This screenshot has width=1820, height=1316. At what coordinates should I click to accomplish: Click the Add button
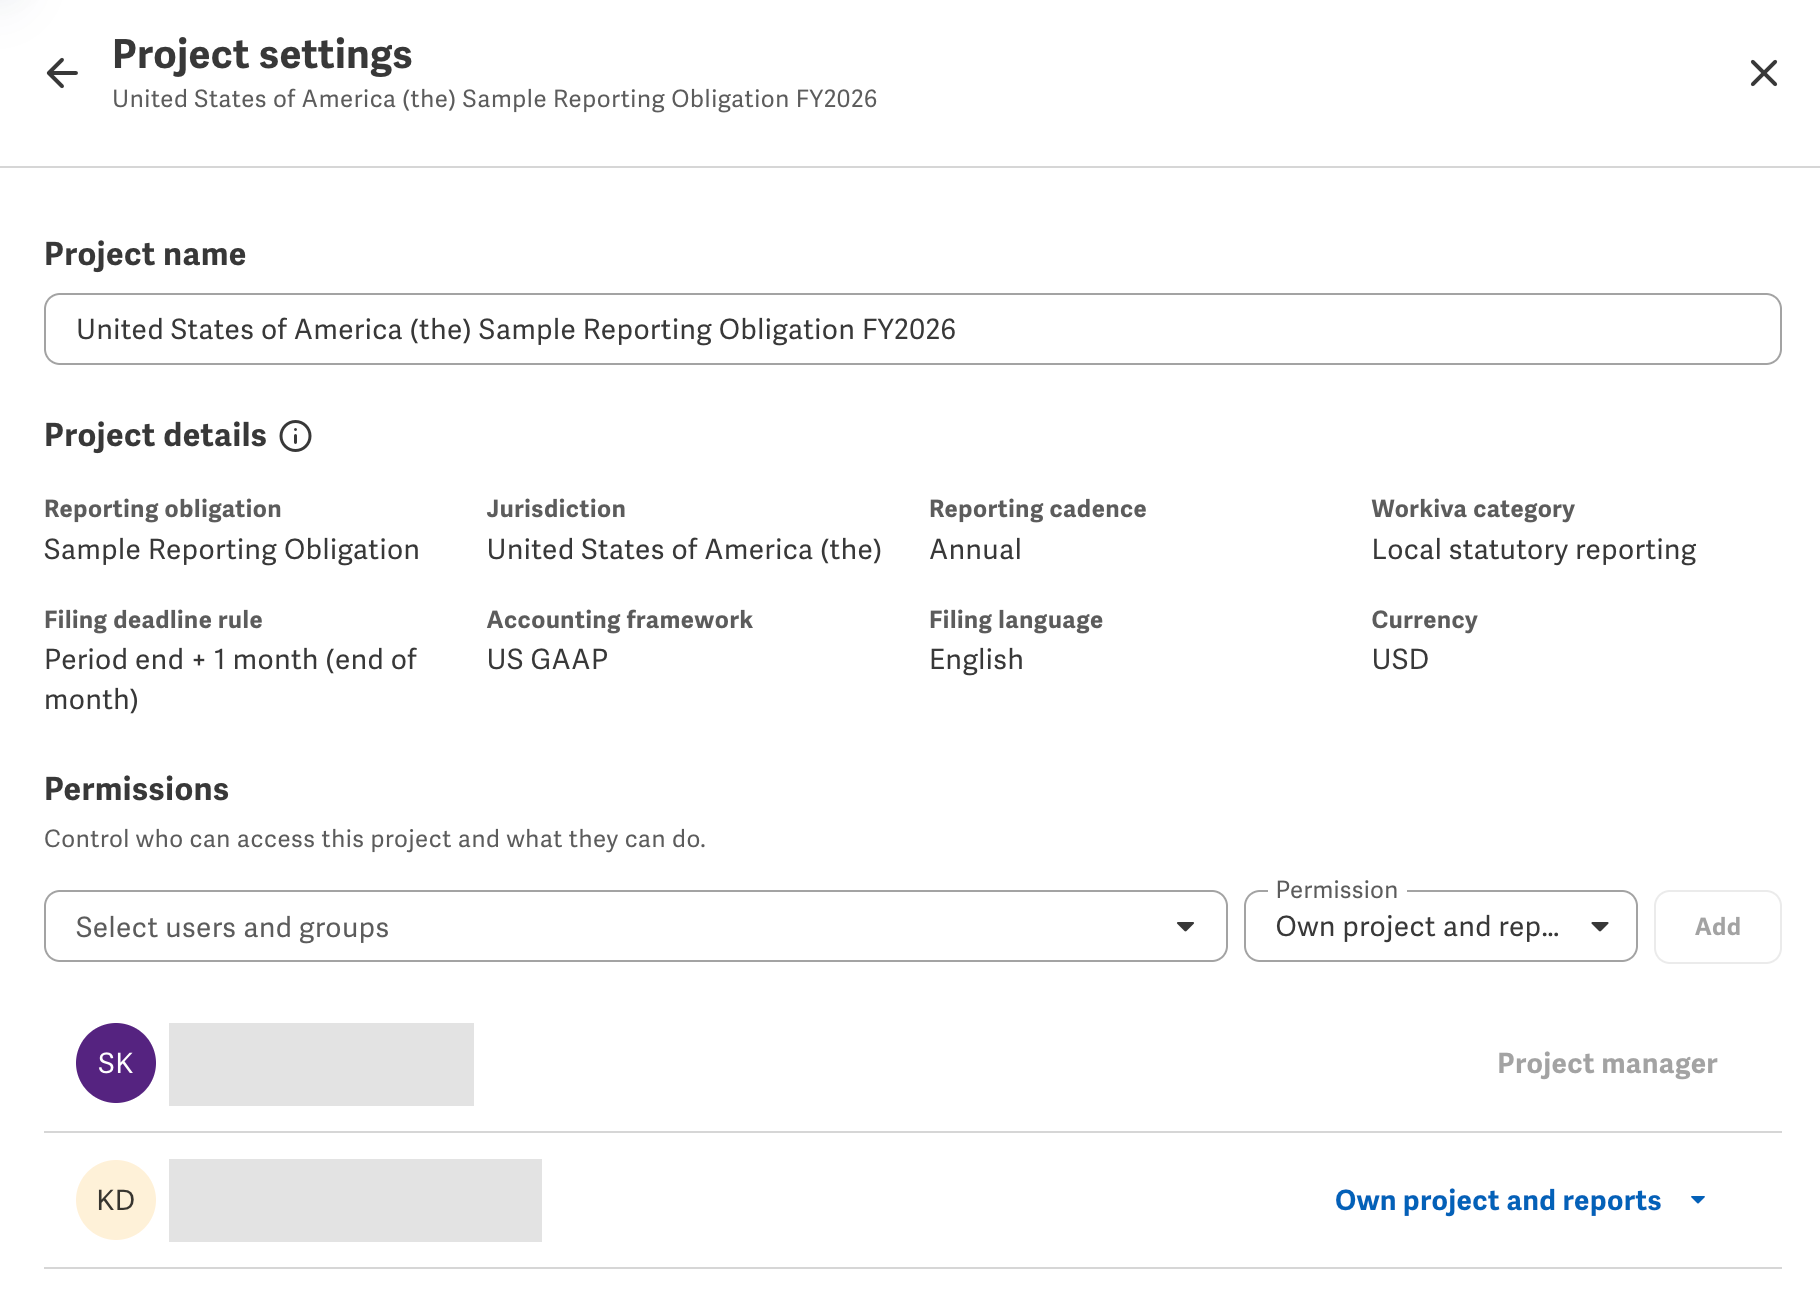pyautogui.click(x=1717, y=927)
